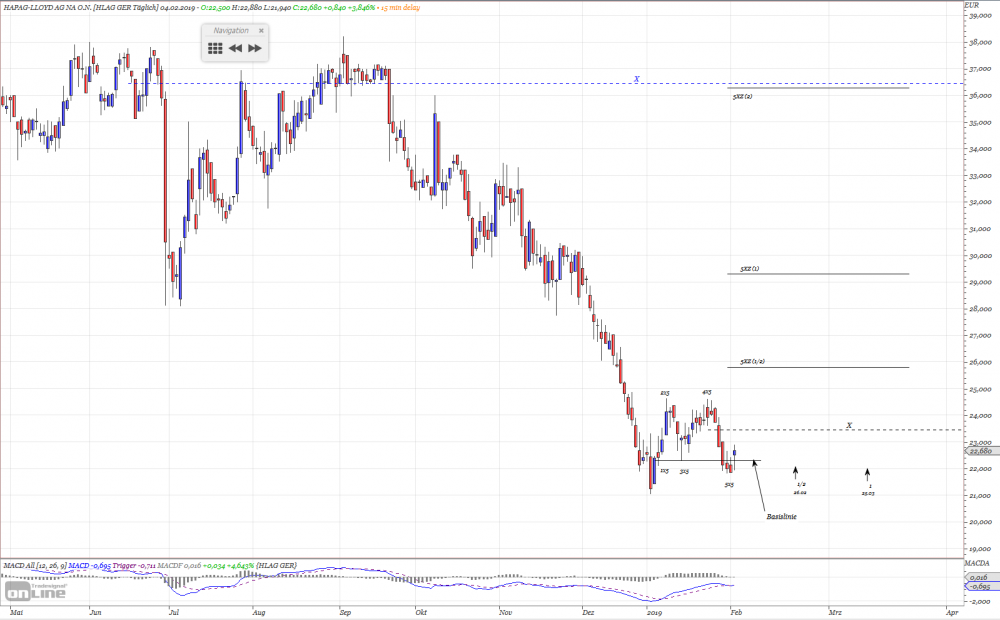Image resolution: width=1000 pixels, height=620 pixels.
Task: Click the 'MACD All [12, 26, 9]' indicator label
Action: (34, 566)
